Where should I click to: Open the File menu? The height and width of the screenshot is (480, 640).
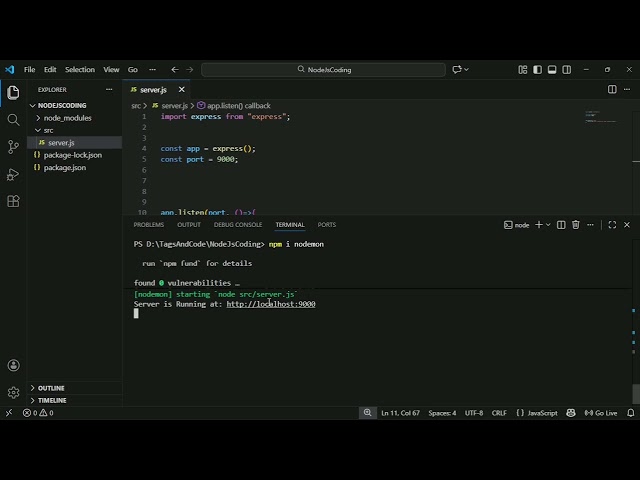(29, 70)
